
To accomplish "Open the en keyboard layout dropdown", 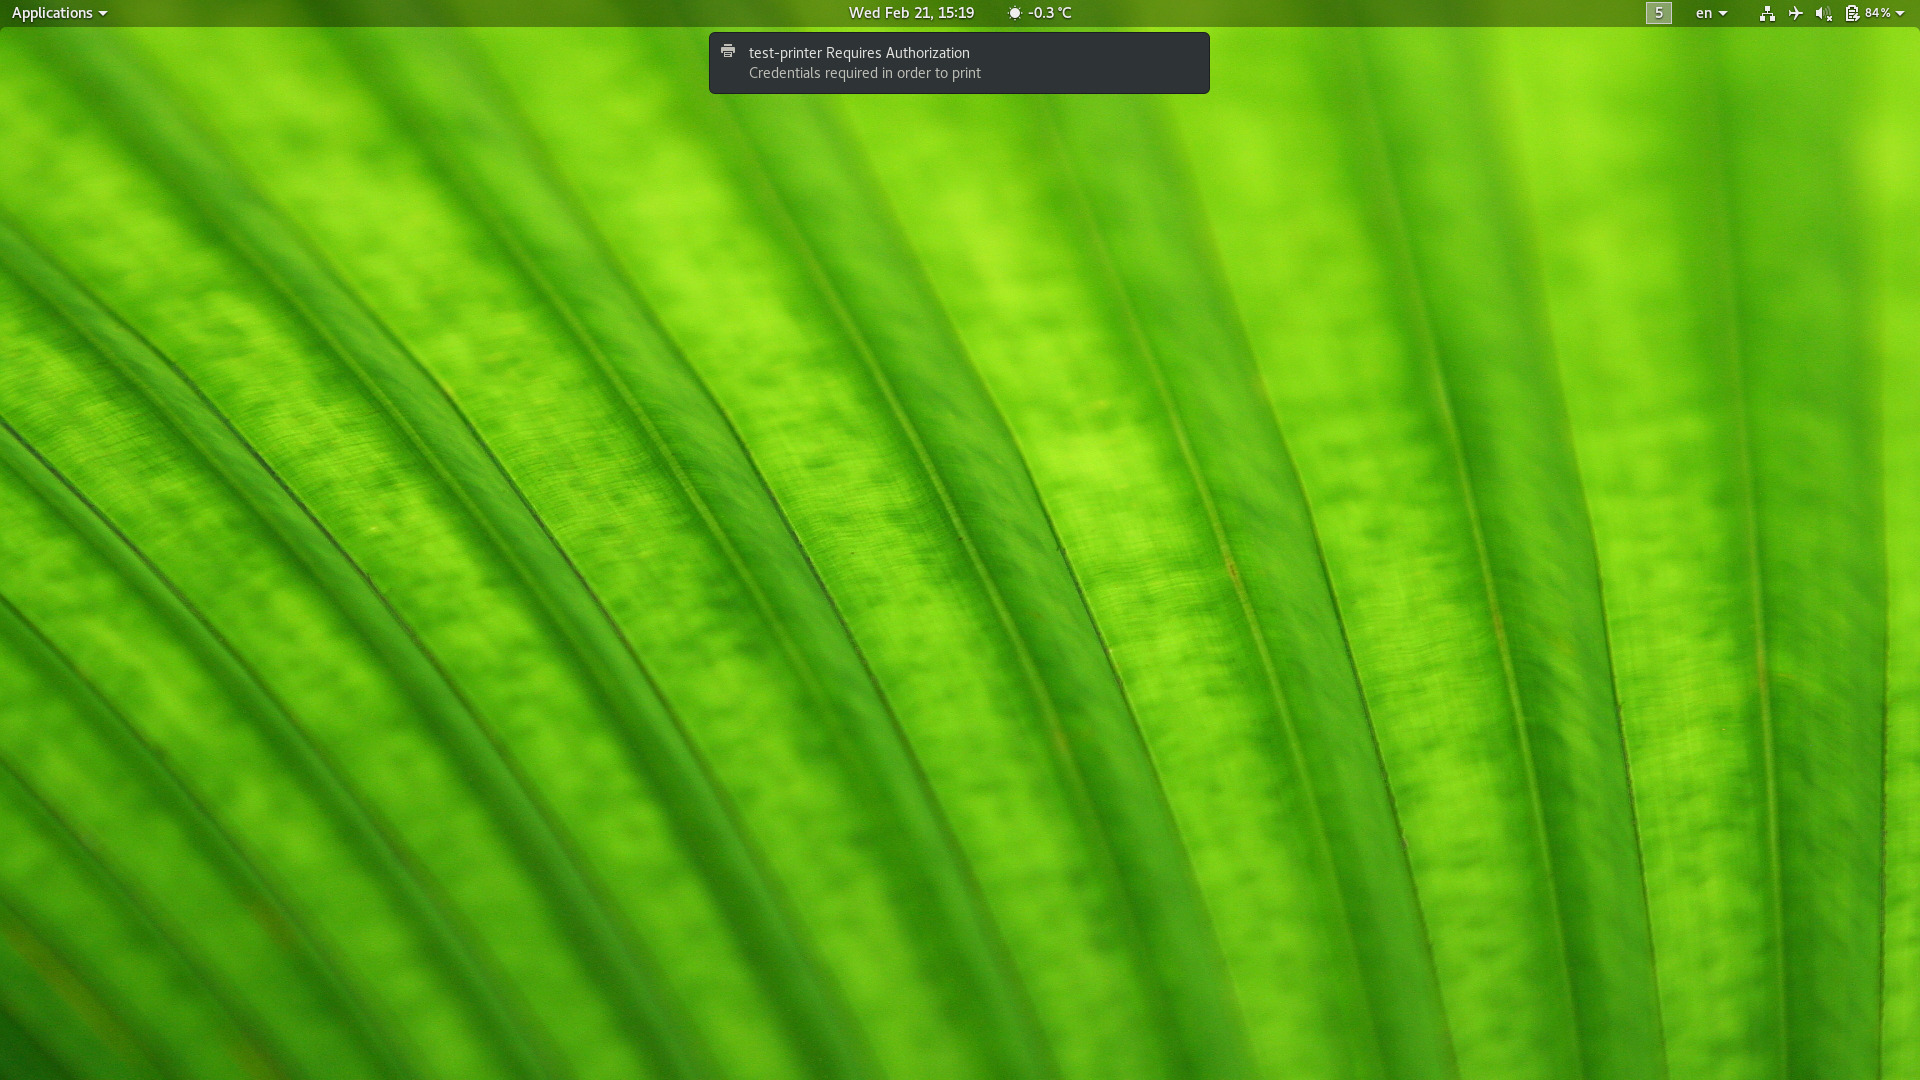I will (x=1711, y=13).
